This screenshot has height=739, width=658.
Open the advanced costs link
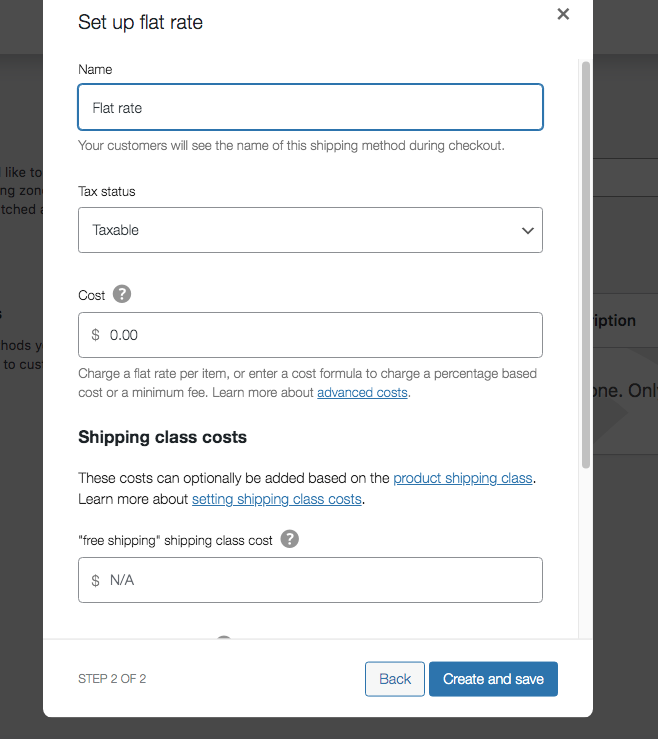pos(362,393)
